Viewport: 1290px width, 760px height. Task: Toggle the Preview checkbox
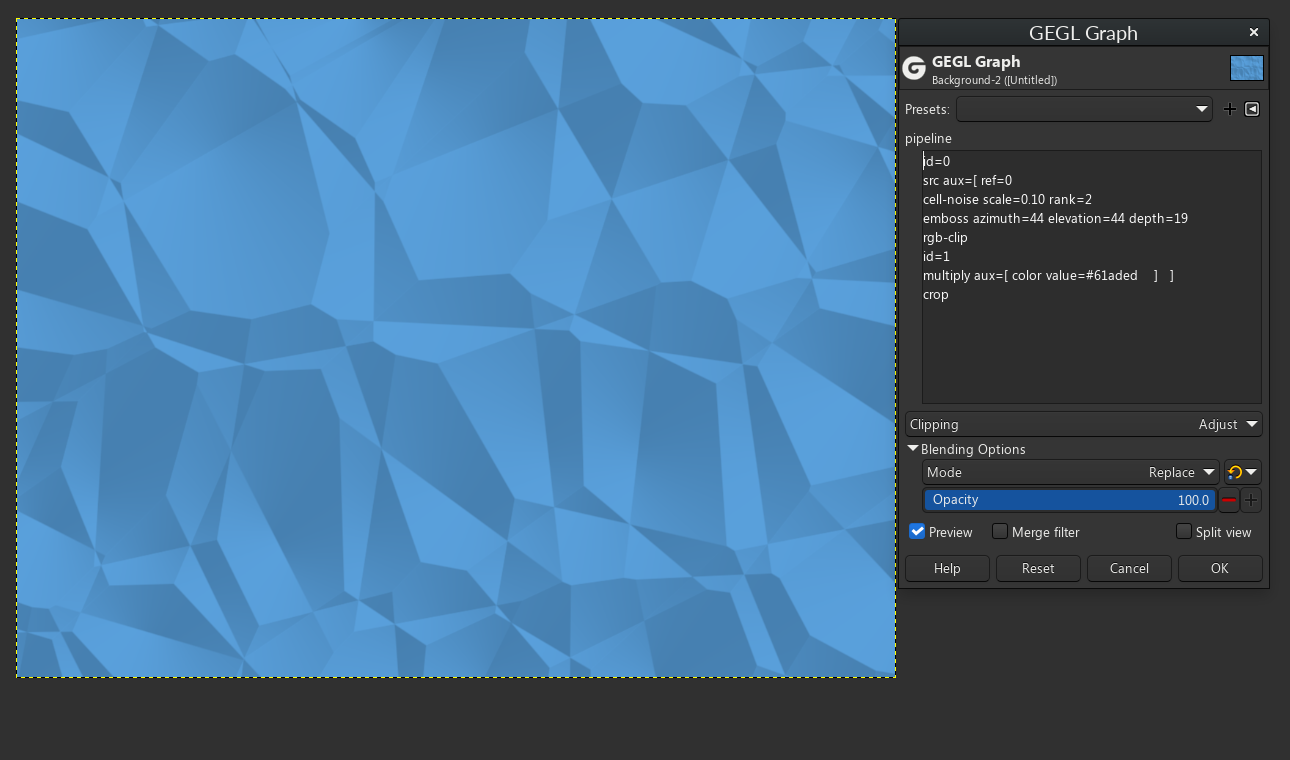tap(917, 531)
